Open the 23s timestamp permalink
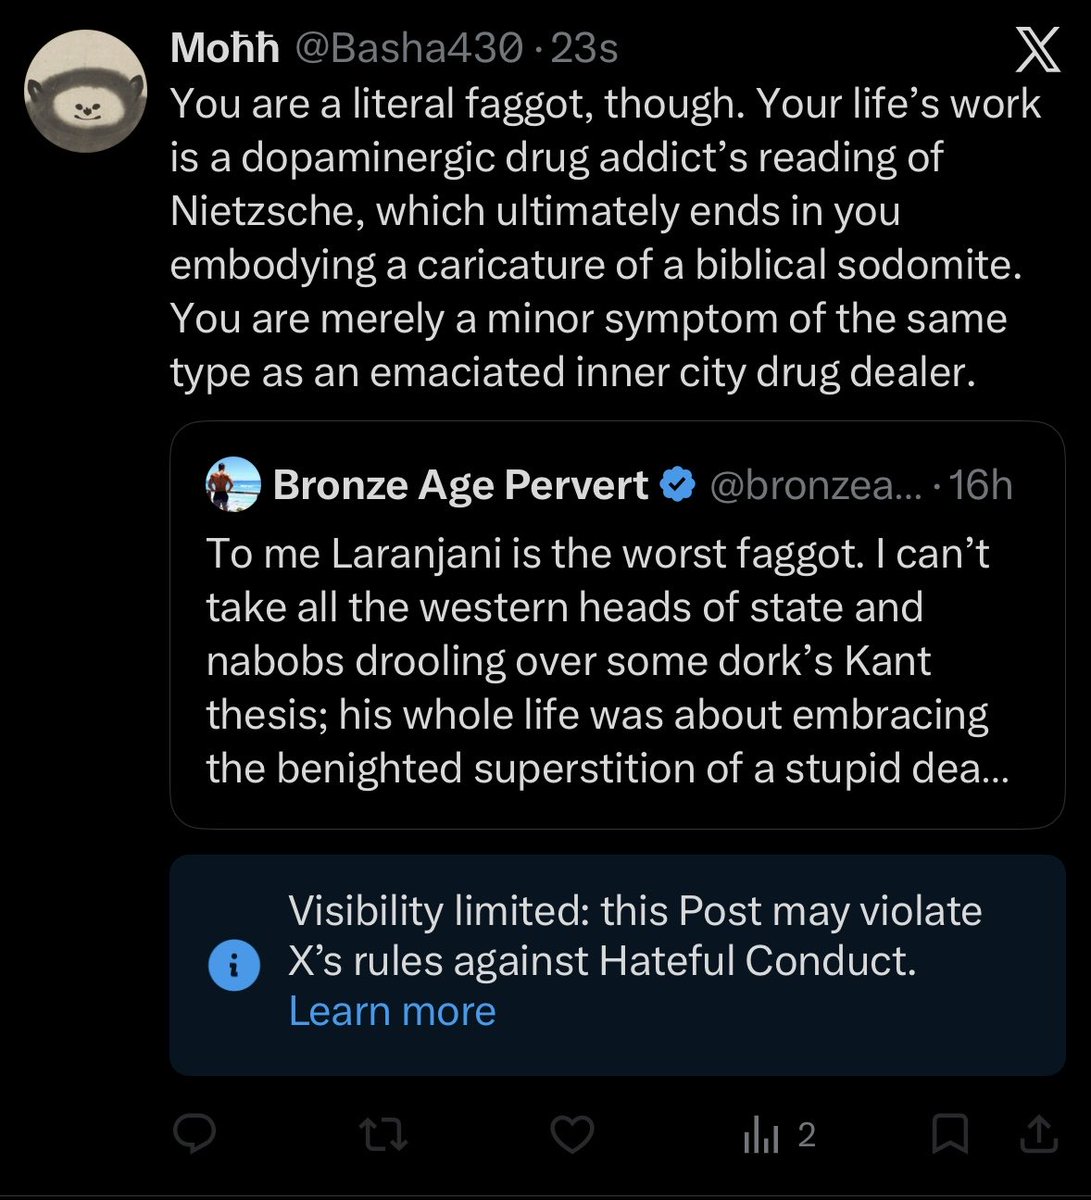The height and width of the screenshot is (1200, 1091). pos(584,48)
